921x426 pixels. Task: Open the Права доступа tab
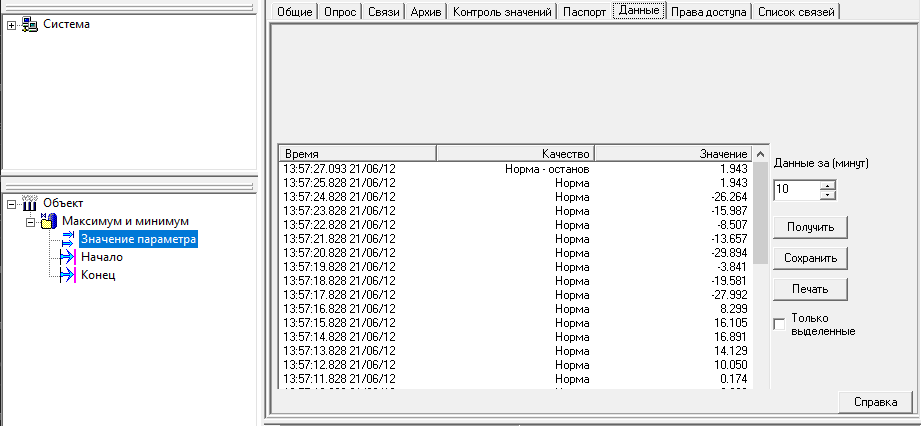[709, 12]
